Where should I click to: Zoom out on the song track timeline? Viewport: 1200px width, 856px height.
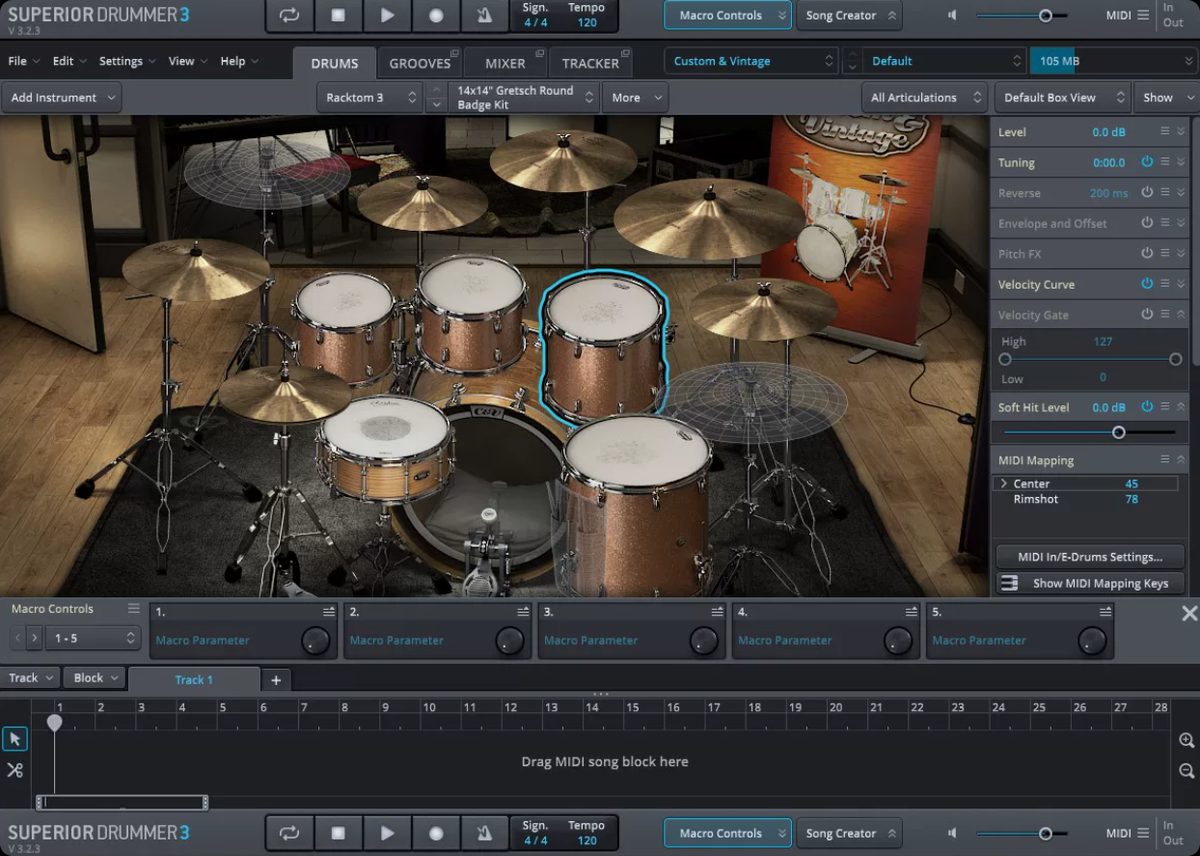[x=1186, y=771]
